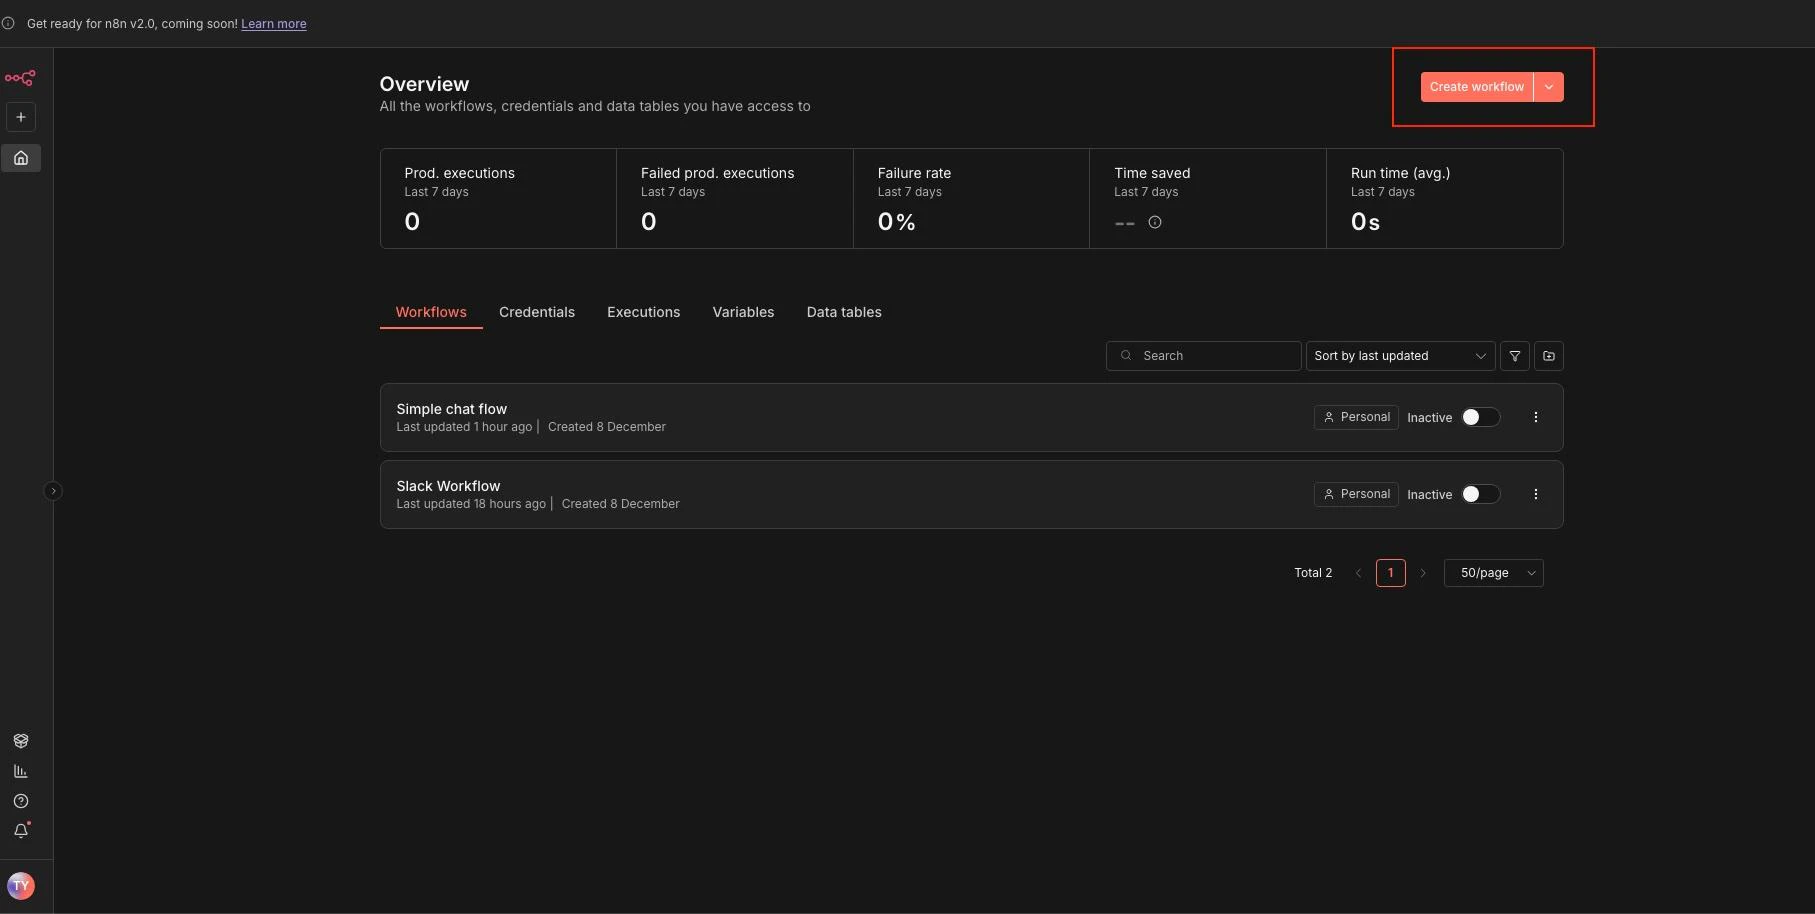Open the Home overview sidebar icon

coord(21,158)
